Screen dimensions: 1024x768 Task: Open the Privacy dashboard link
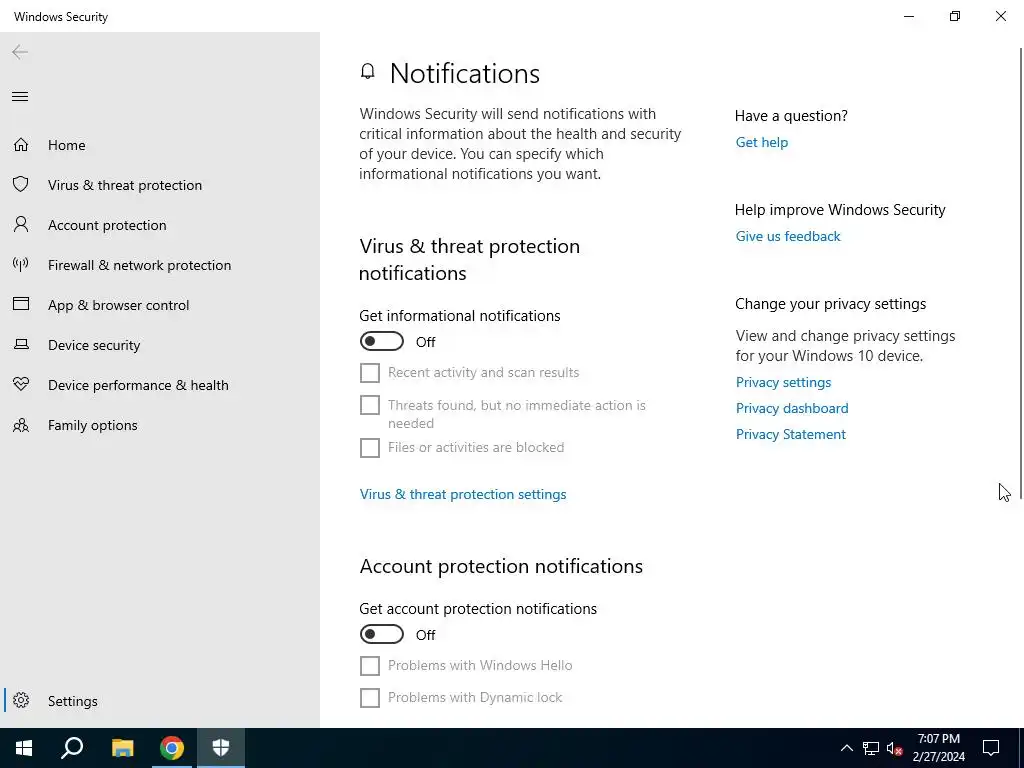[x=792, y=408]
